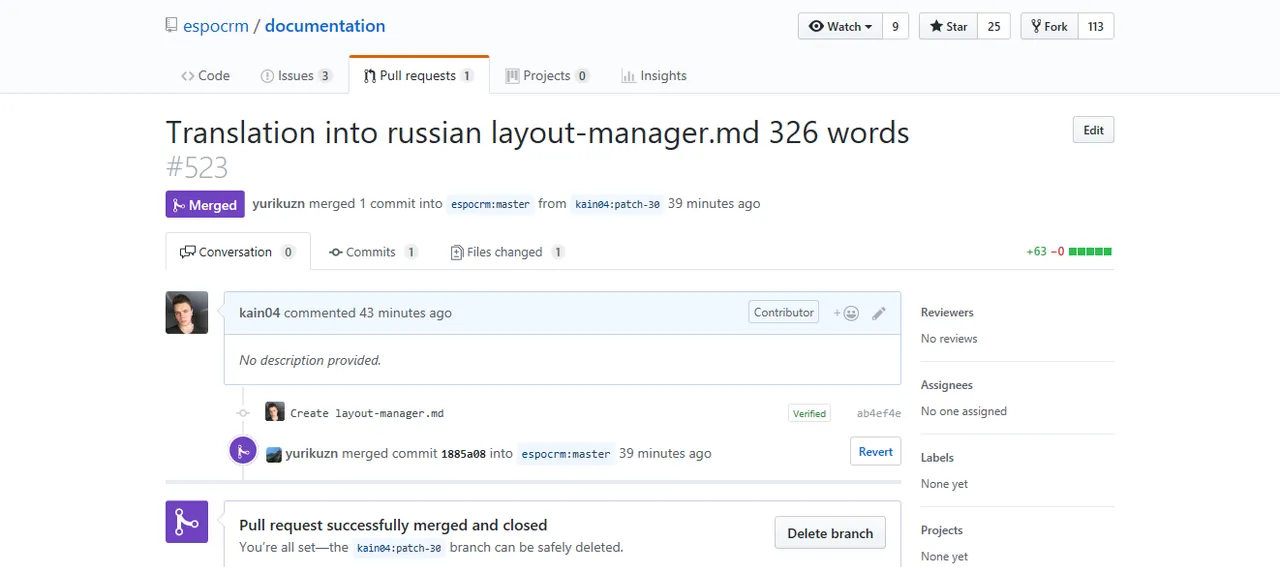Image resolution: width=1280 pixels, height=567 pixels.
Task: Star the repository
Action: (x=948, y=26)
